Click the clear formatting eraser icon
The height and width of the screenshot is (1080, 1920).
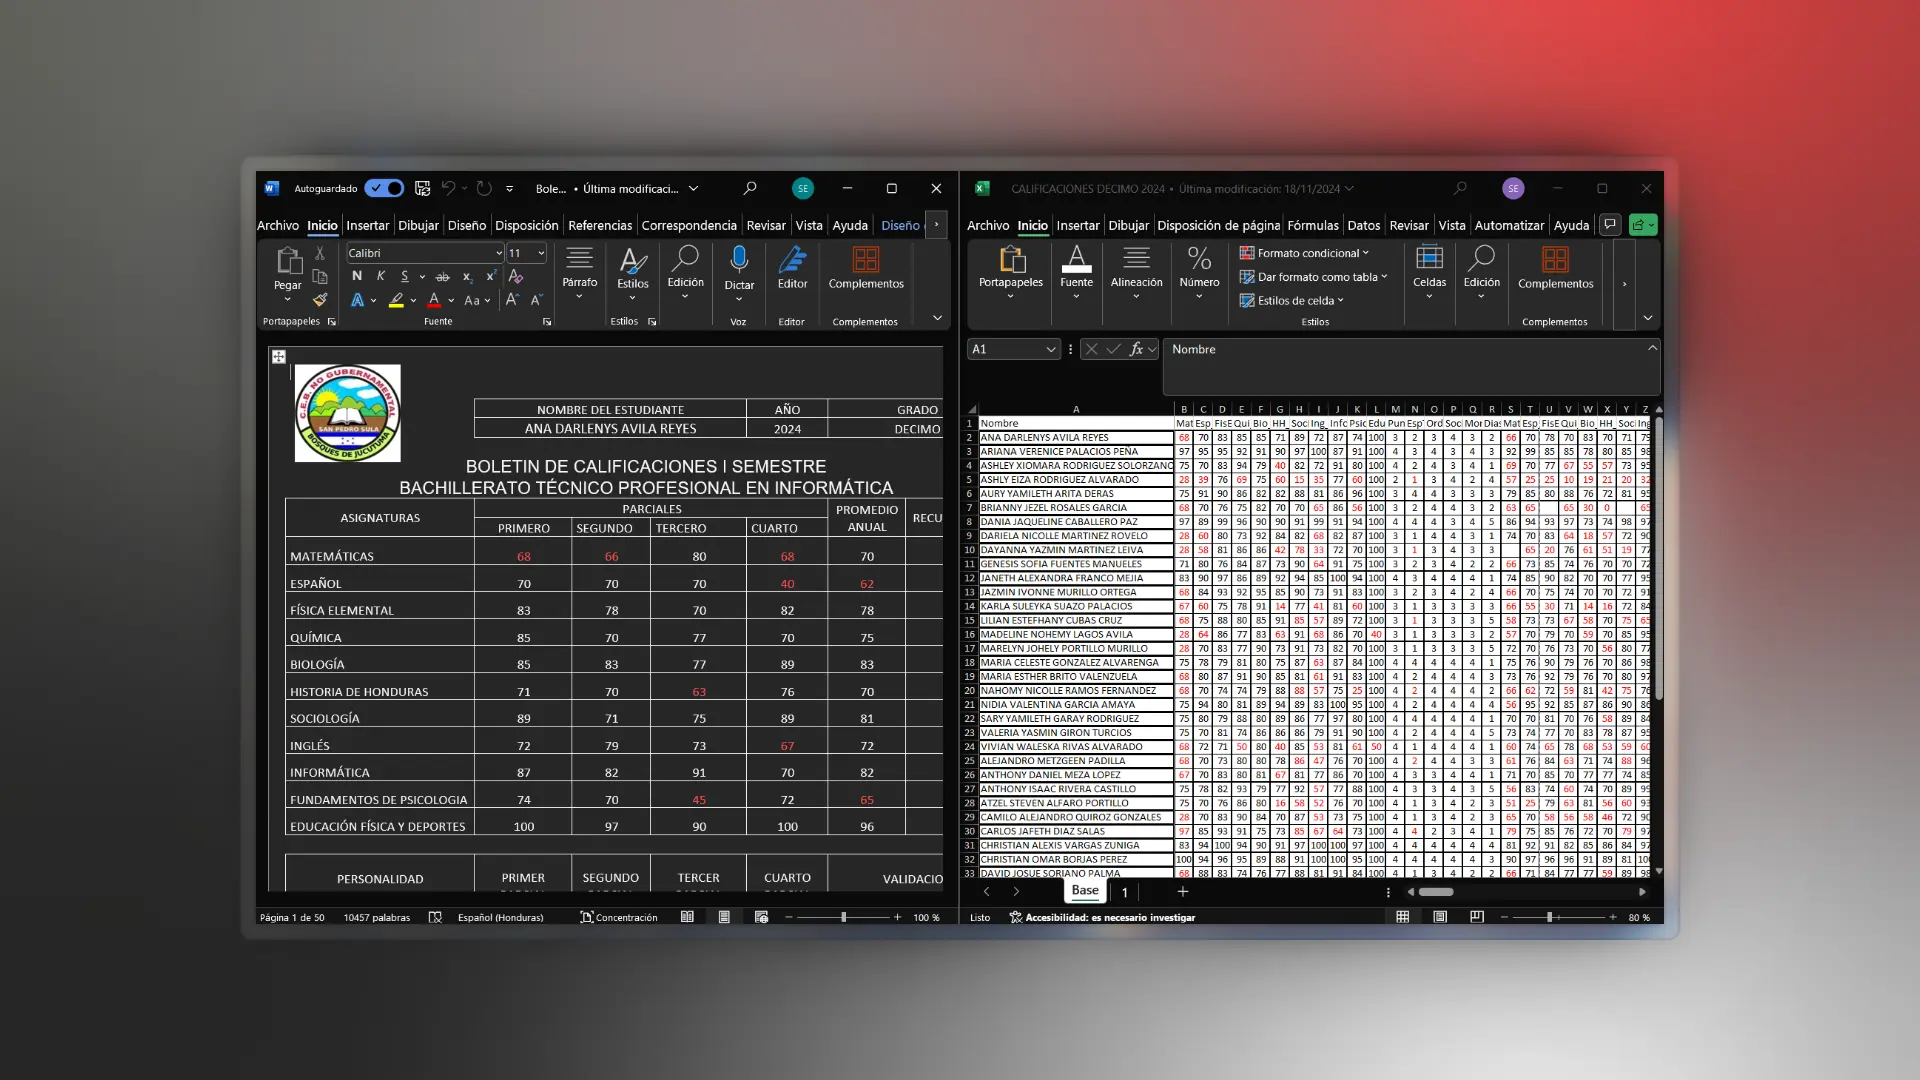(516, 276)
